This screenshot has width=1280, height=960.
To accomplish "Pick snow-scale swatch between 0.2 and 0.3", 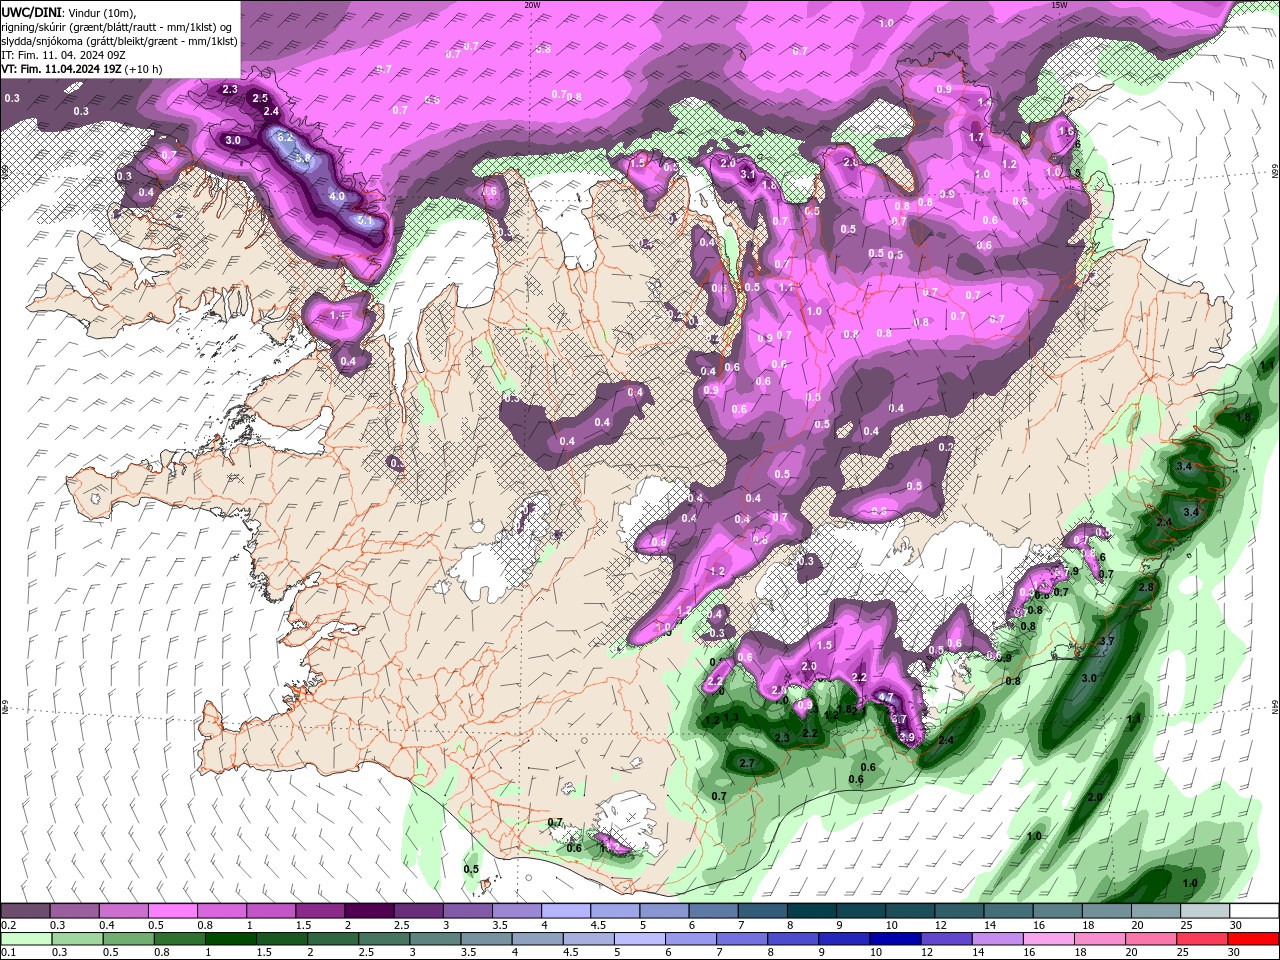I will [x=25, y=911].
